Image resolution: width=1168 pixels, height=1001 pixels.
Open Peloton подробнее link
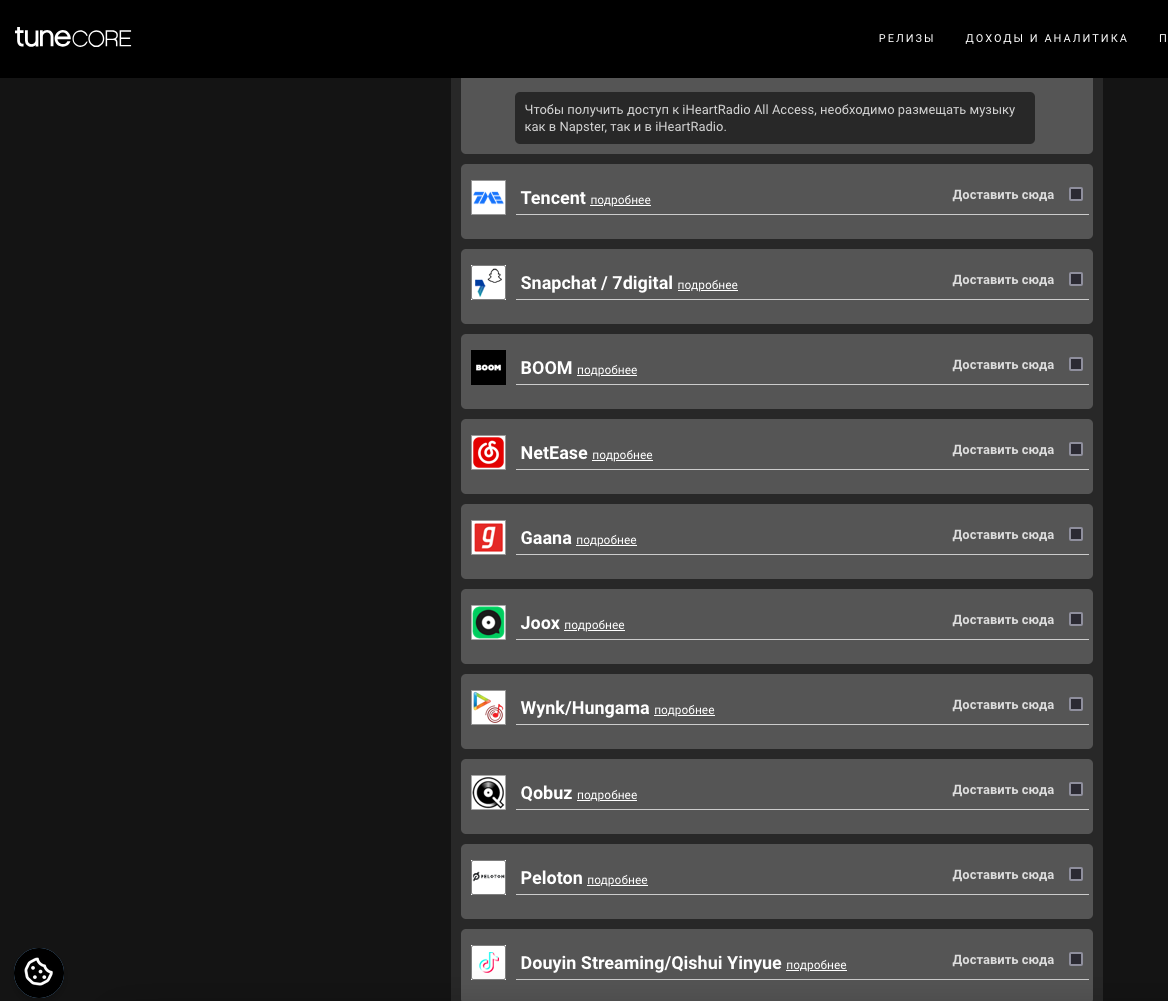618,879
